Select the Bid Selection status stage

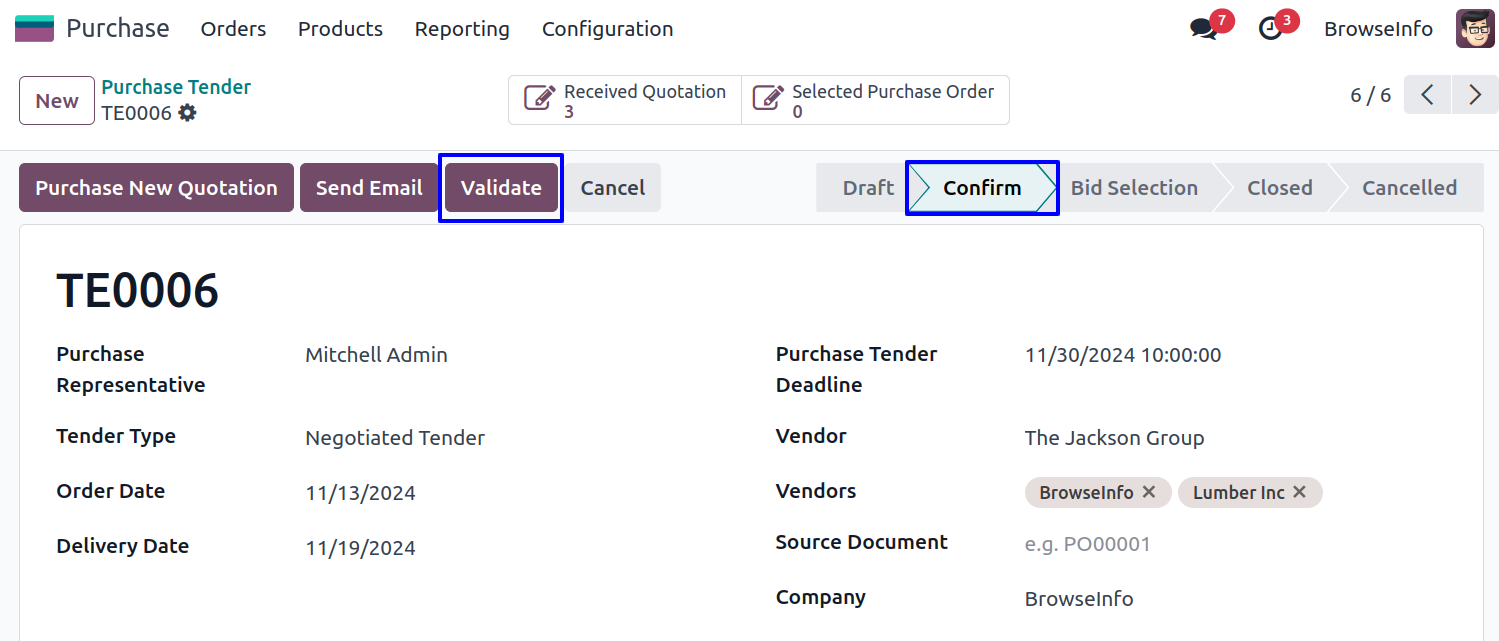[1134, 188]
